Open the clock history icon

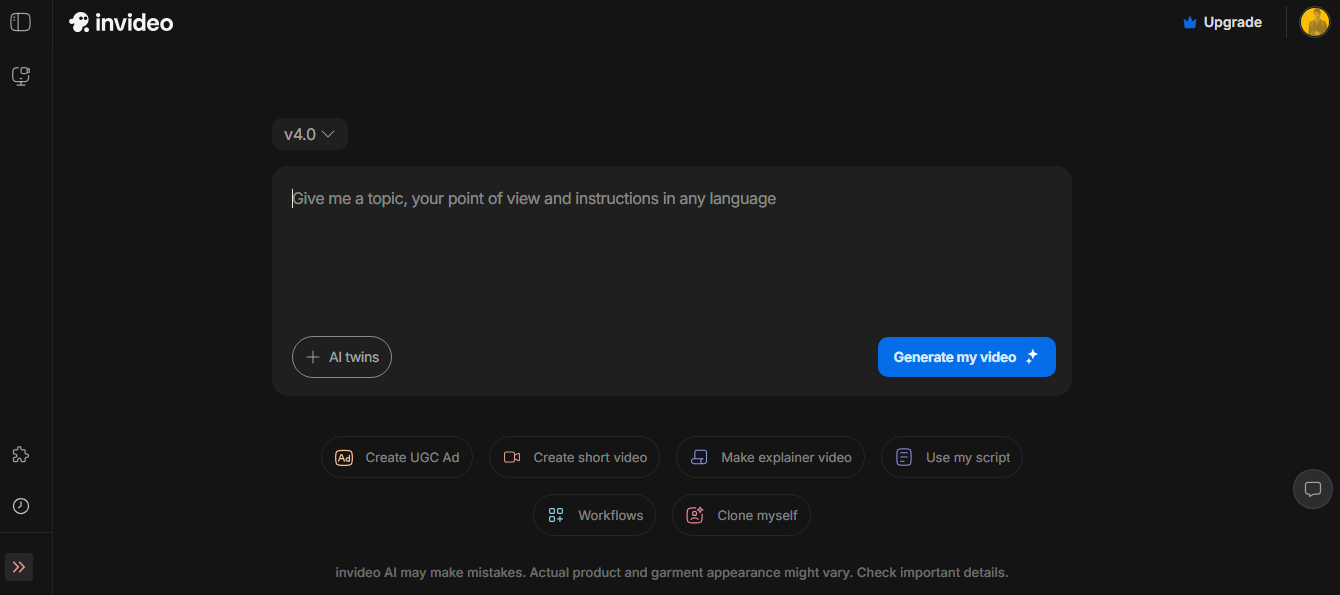(x=20, y=506)
